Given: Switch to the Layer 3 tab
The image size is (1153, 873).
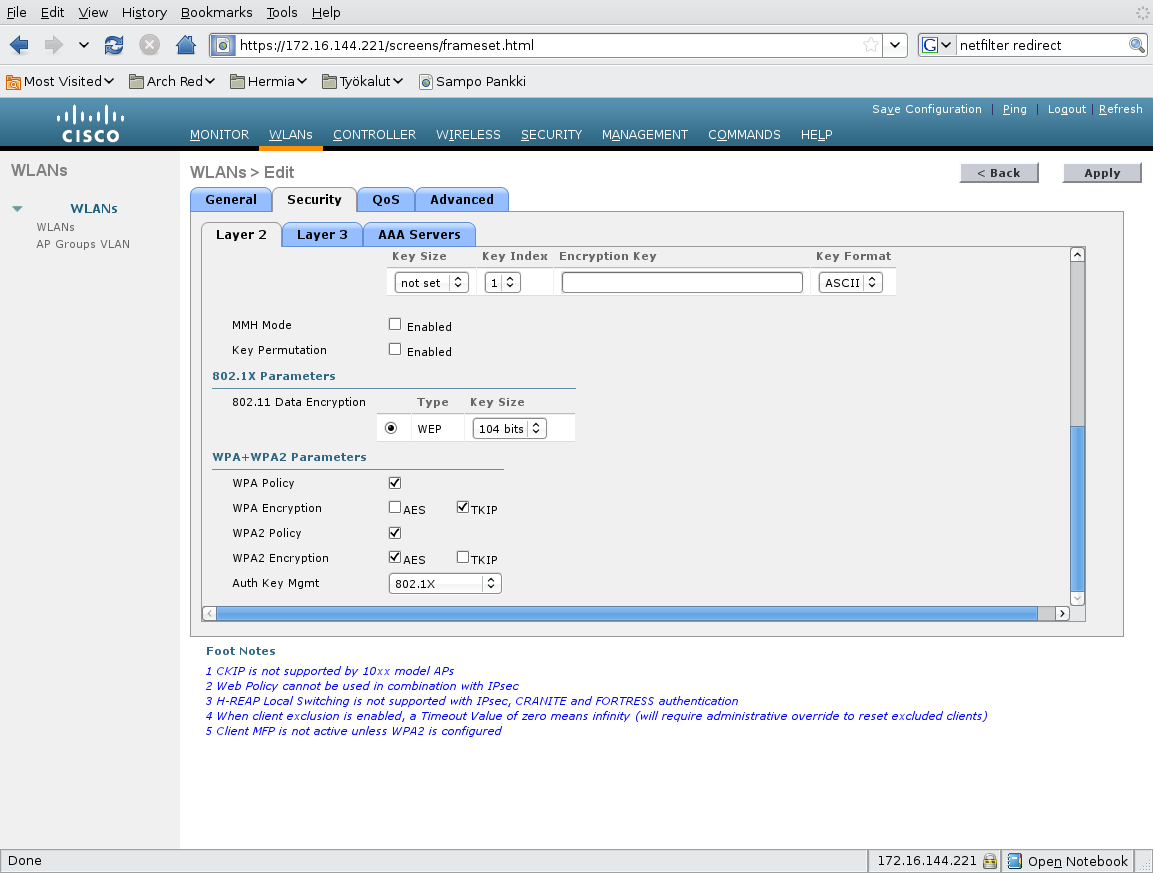Looking at the screenshot, I should coord(322,235).
